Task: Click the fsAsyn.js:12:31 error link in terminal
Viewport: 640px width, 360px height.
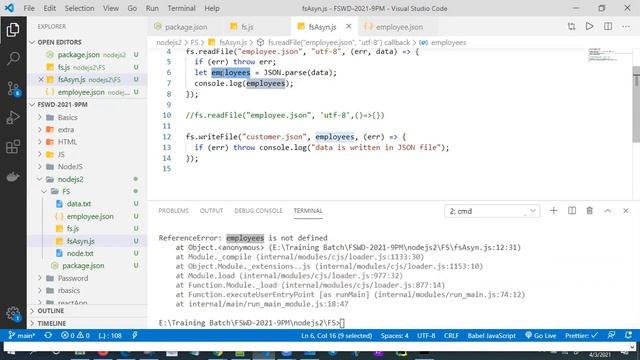Action: coord(395,247)
